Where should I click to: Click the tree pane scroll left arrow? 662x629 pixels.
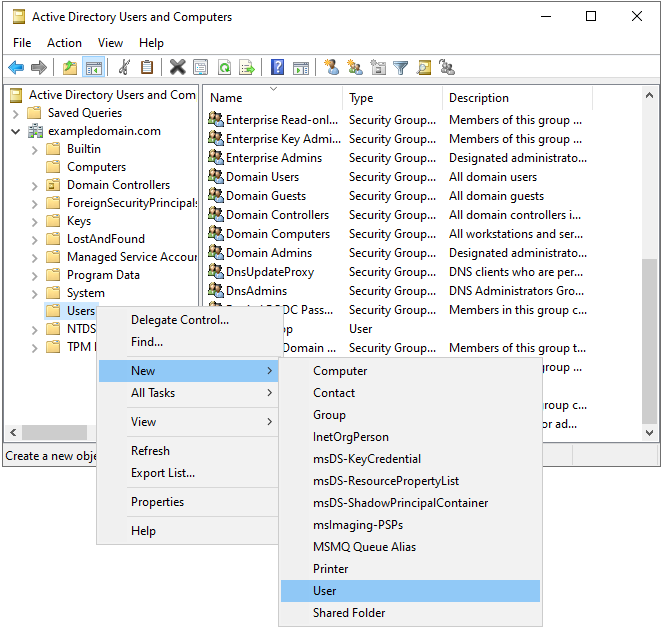13,432
